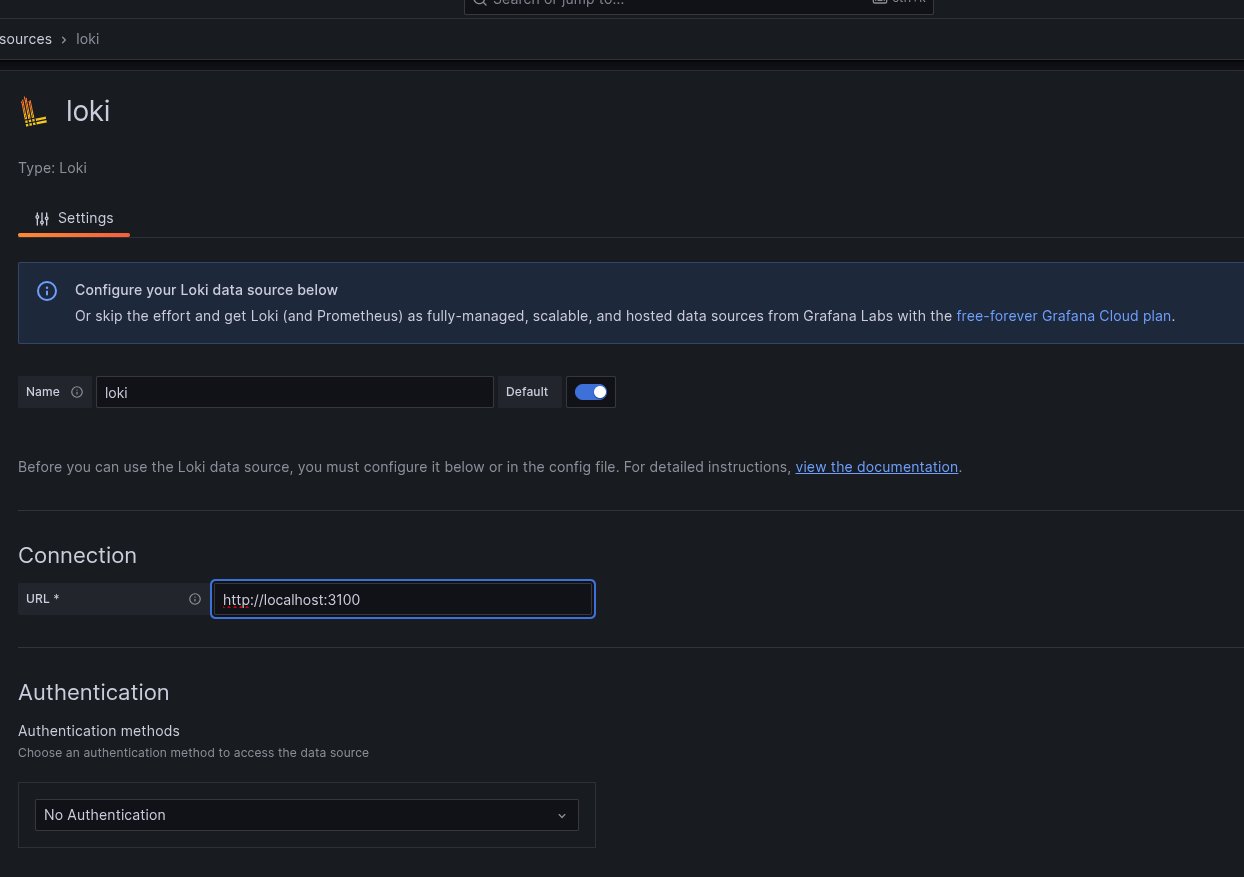Click the loki breadcrumb item
Screen dimensions: 1244x877
point(88,39)
